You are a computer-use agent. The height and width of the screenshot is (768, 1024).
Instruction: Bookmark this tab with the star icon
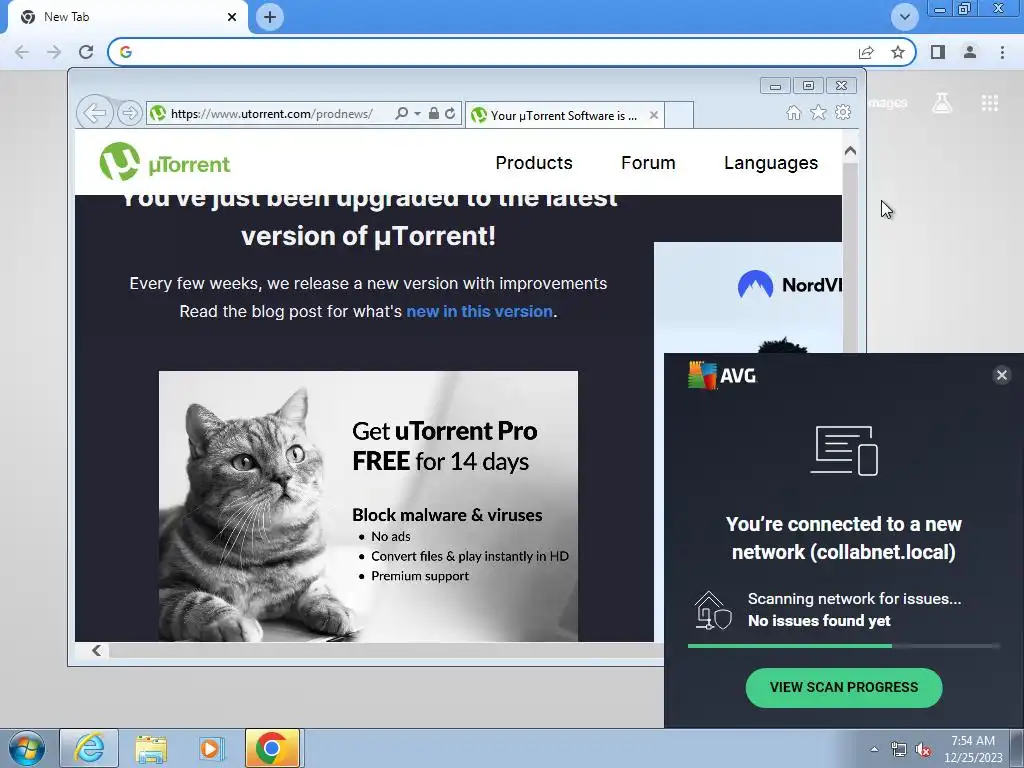point(898,52)
